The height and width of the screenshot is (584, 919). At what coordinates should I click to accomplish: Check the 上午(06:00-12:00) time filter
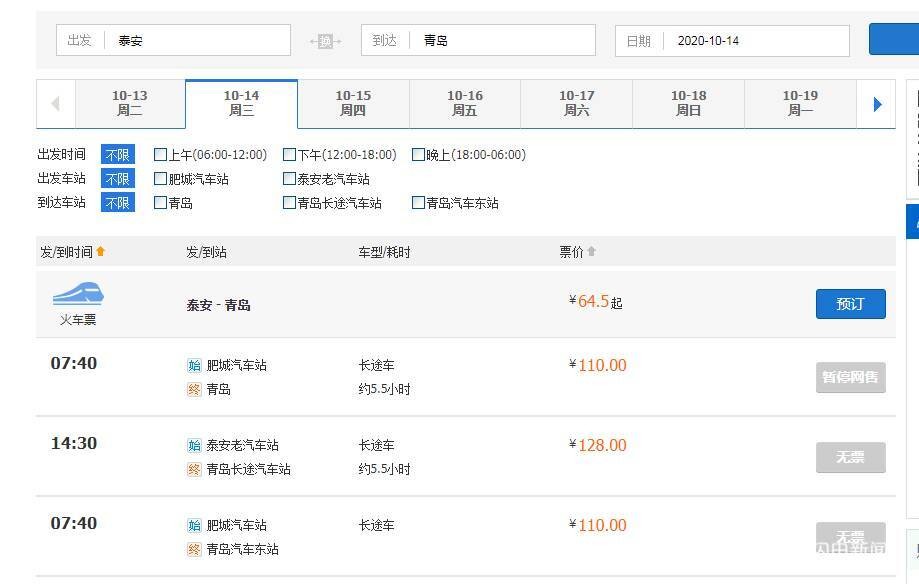pyautogui.click(x=160, y=155)
